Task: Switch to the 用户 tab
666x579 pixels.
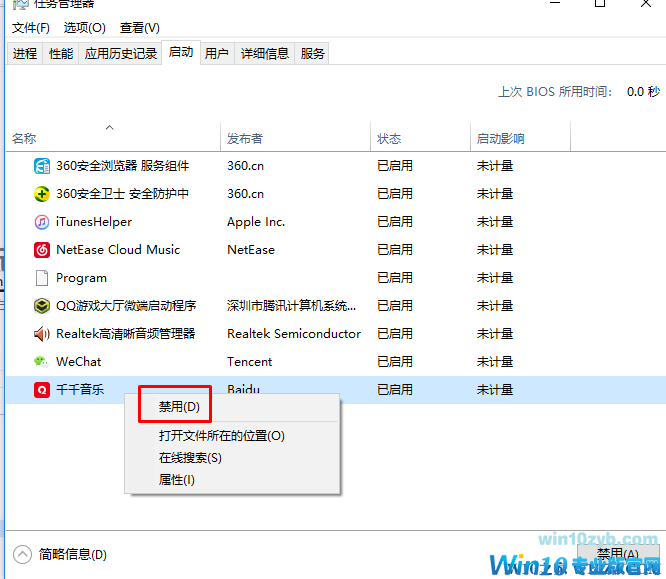Action: pyautogui.click(x=217, y=54)
